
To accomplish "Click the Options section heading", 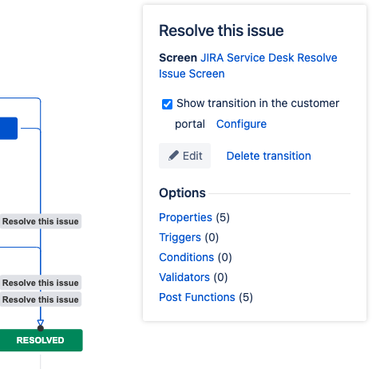I will (182, 193).
